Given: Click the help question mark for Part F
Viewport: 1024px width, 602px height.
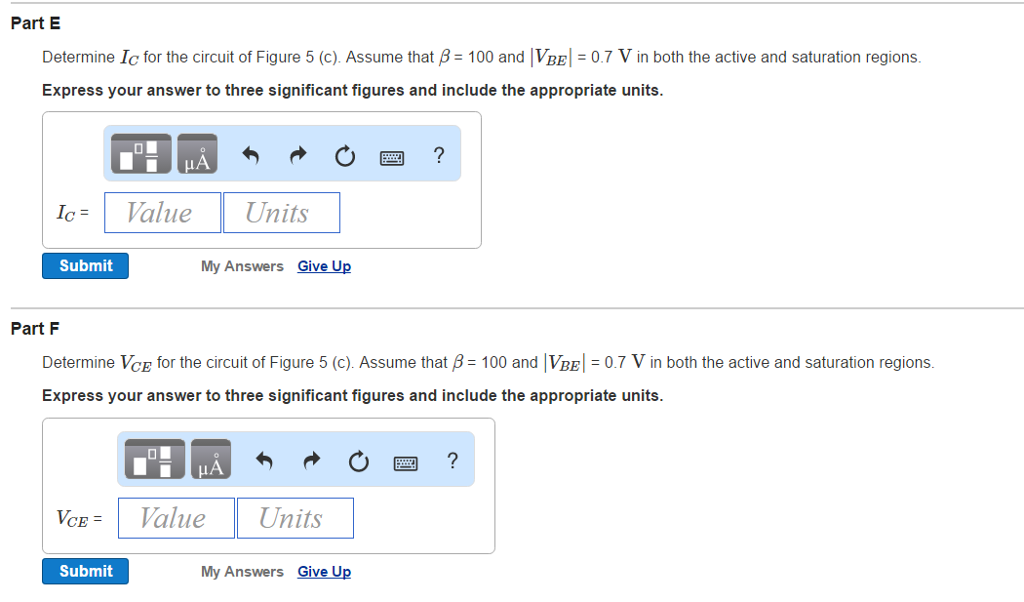Looking at the screenshot, I should [452, 461].
